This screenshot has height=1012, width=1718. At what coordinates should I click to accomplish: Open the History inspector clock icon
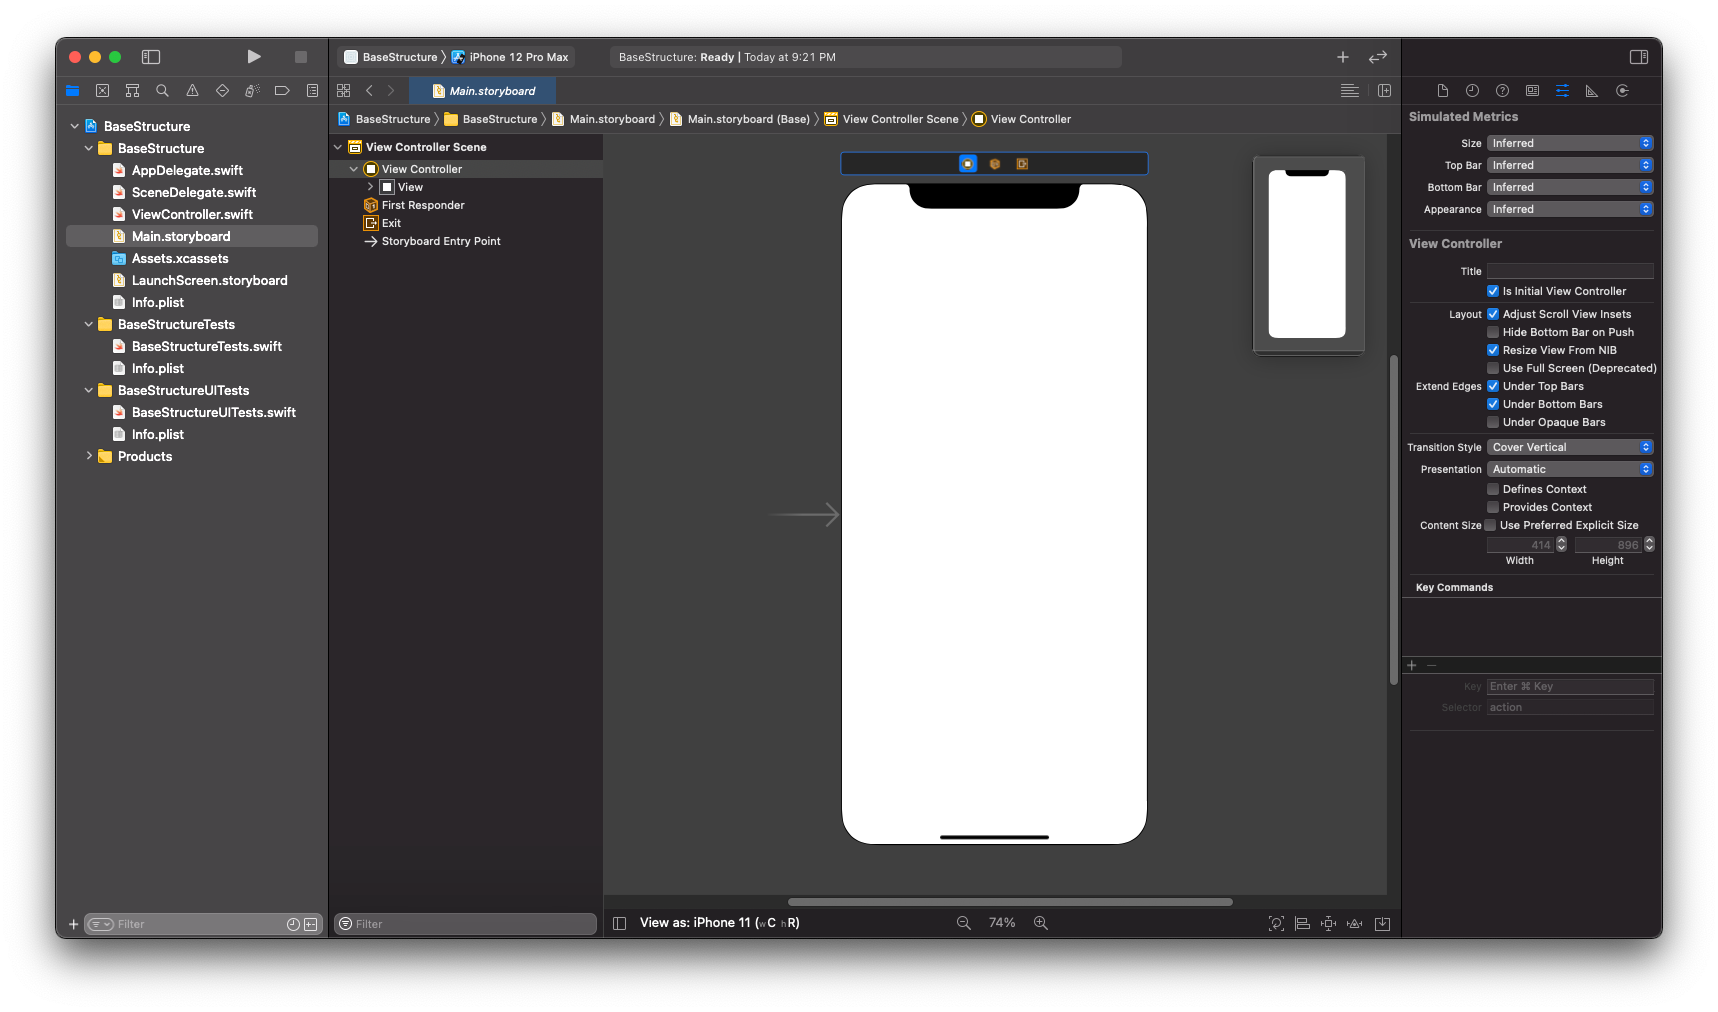(1472, 91)
